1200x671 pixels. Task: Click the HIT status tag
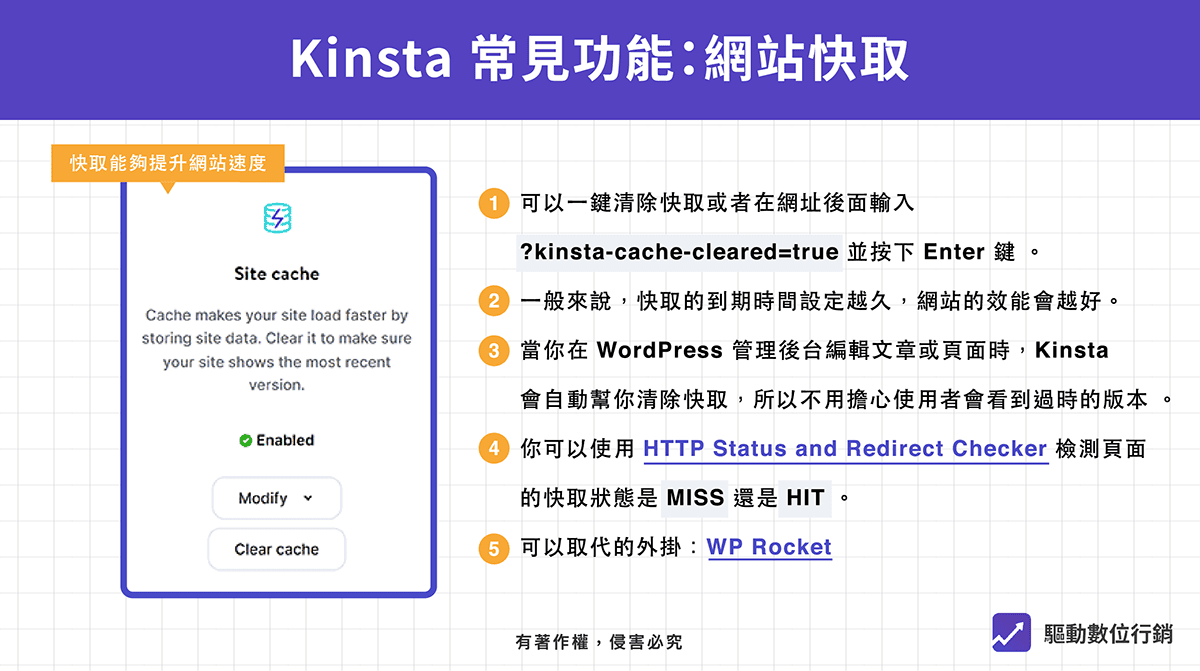click(807, 498)
